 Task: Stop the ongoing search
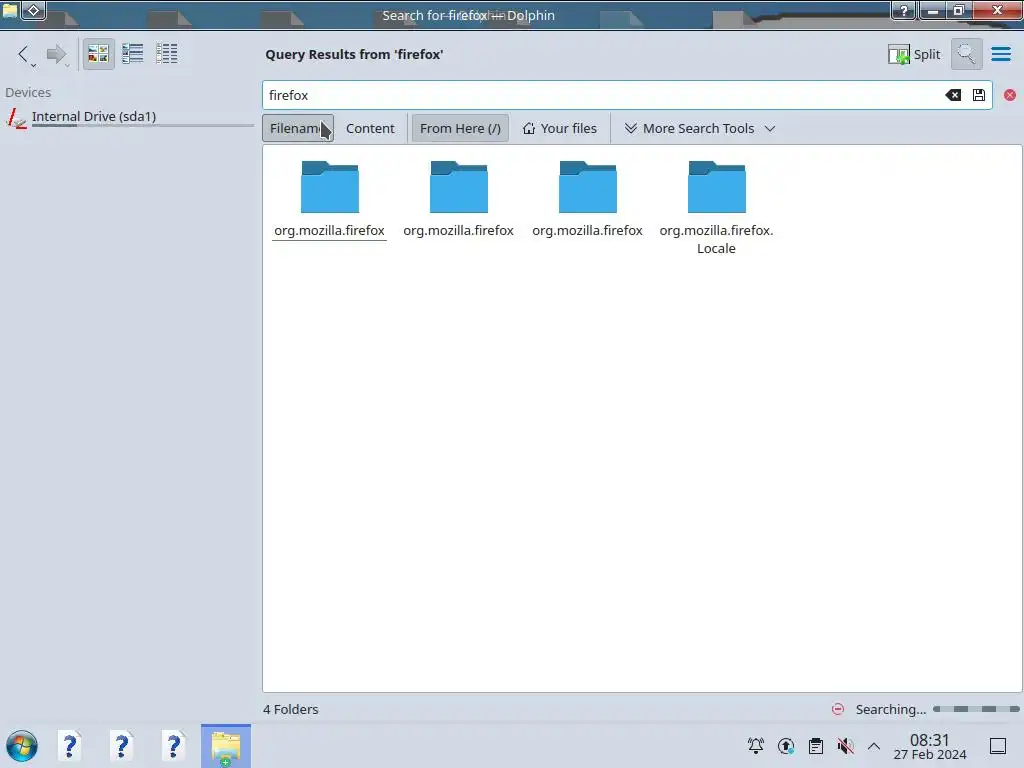click(838, 709)
